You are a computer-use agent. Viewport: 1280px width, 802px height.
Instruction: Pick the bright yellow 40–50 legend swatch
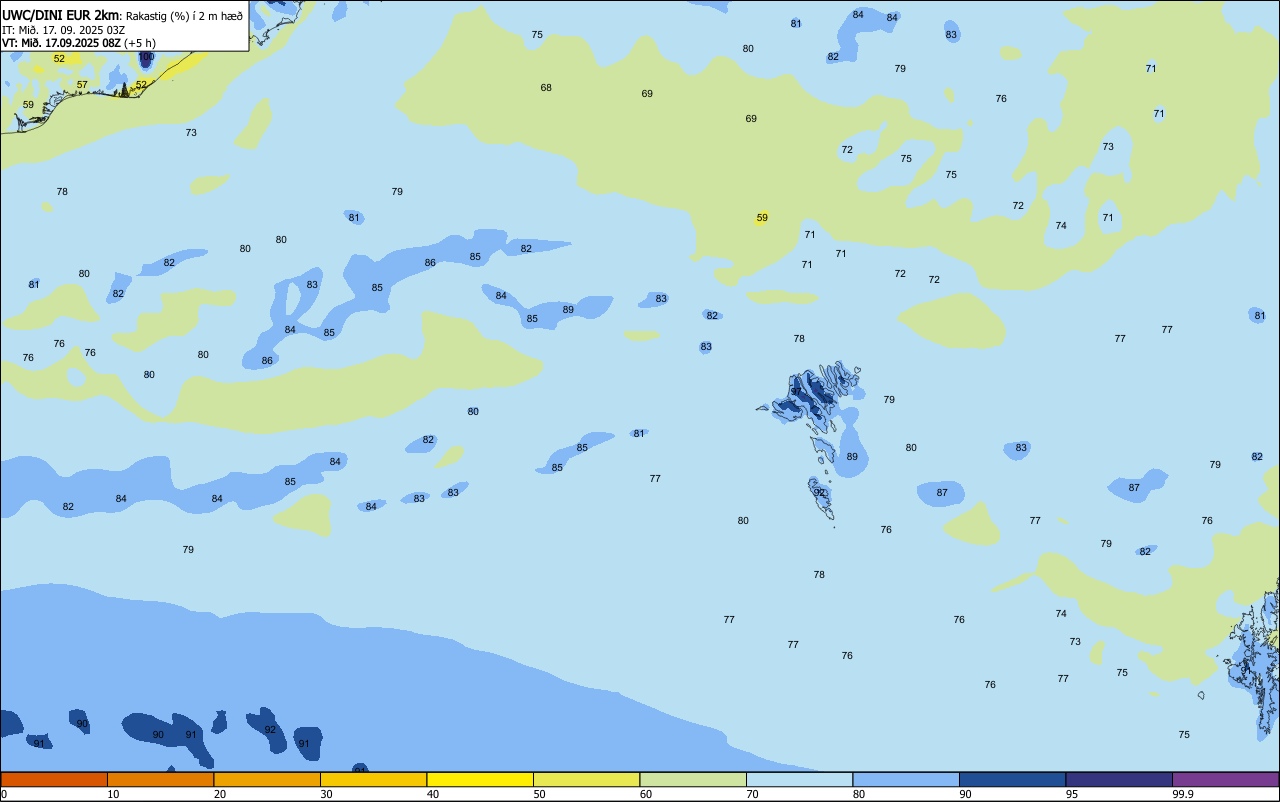point(480,779)
